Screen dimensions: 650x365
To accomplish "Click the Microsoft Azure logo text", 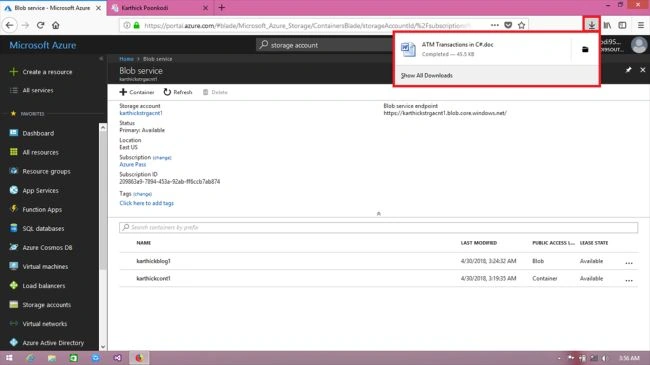I will click(x=43, y=45).
